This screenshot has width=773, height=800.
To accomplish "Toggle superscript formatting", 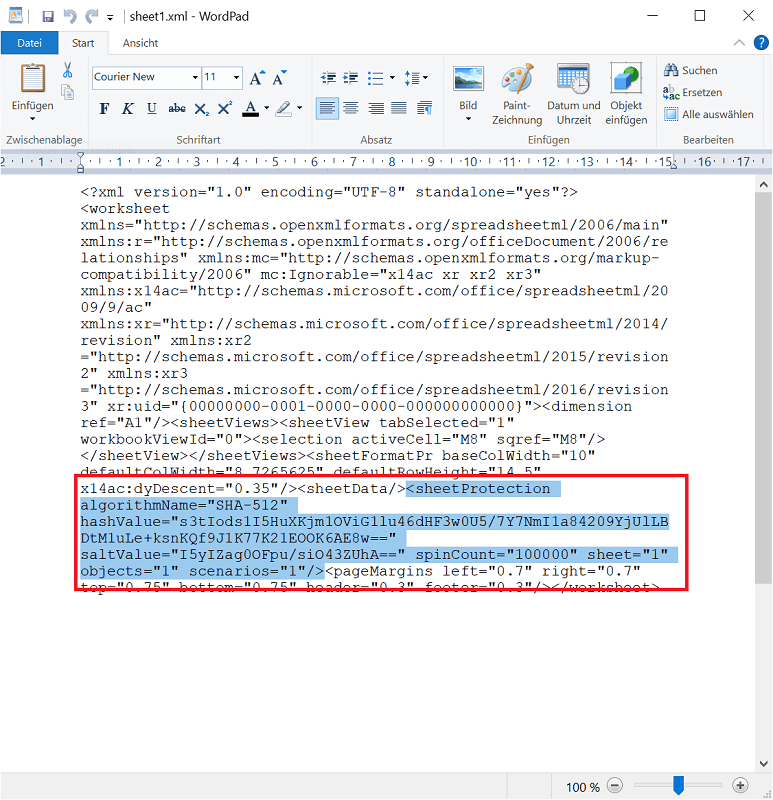I will coord(225,108).
